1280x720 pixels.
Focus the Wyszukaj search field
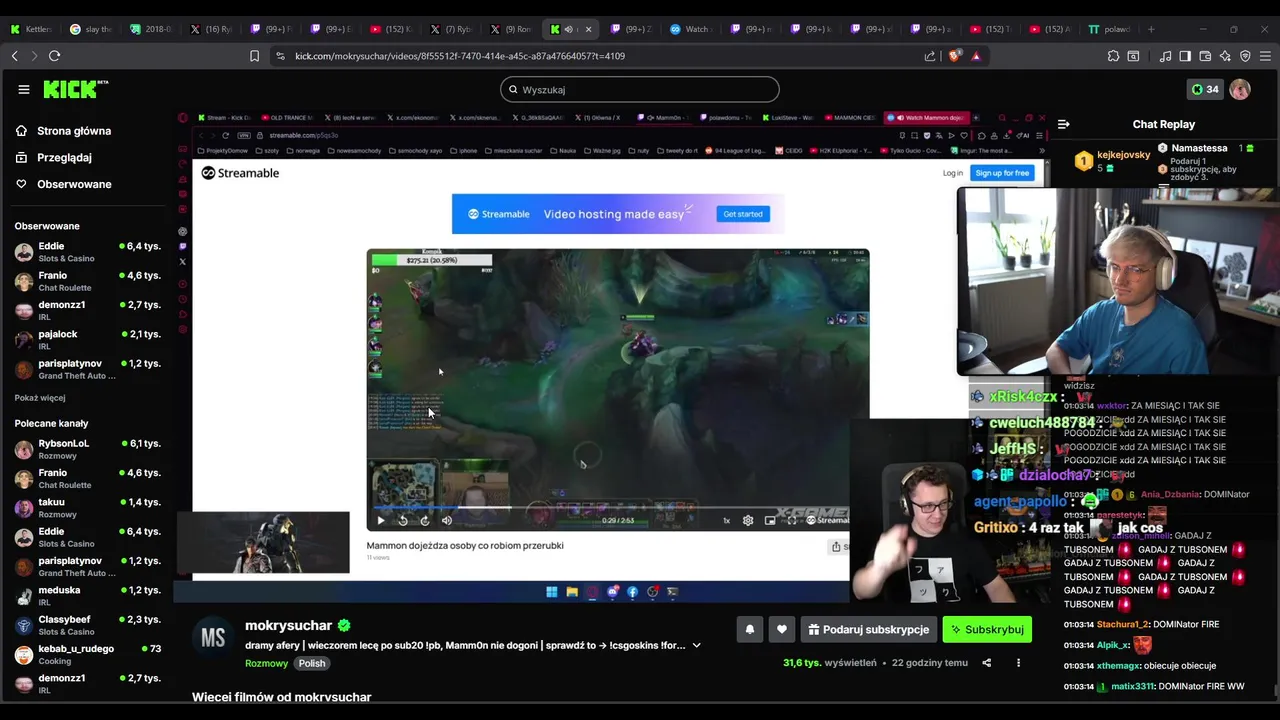(640, 89)
